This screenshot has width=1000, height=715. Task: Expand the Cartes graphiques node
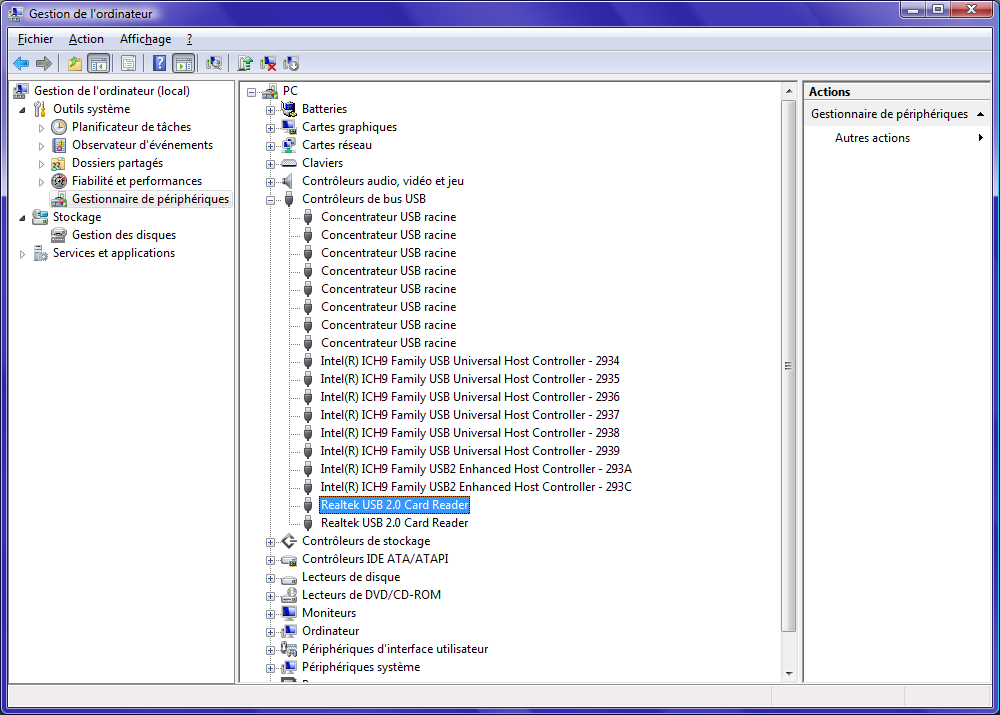(x=270, y=128)
